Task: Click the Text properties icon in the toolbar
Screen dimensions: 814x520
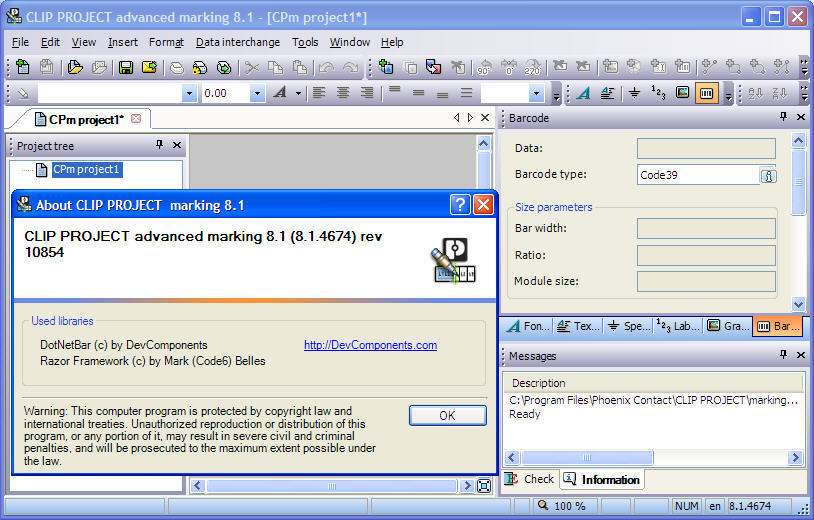Action: (607, 93)
